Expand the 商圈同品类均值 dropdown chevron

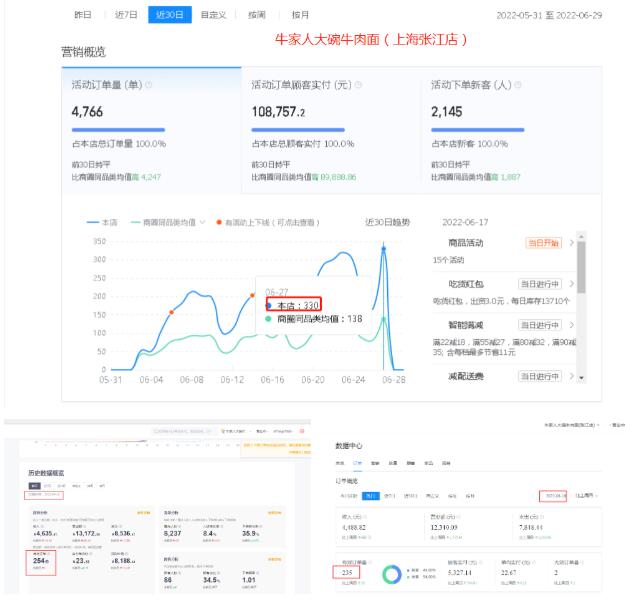[202, 222]
